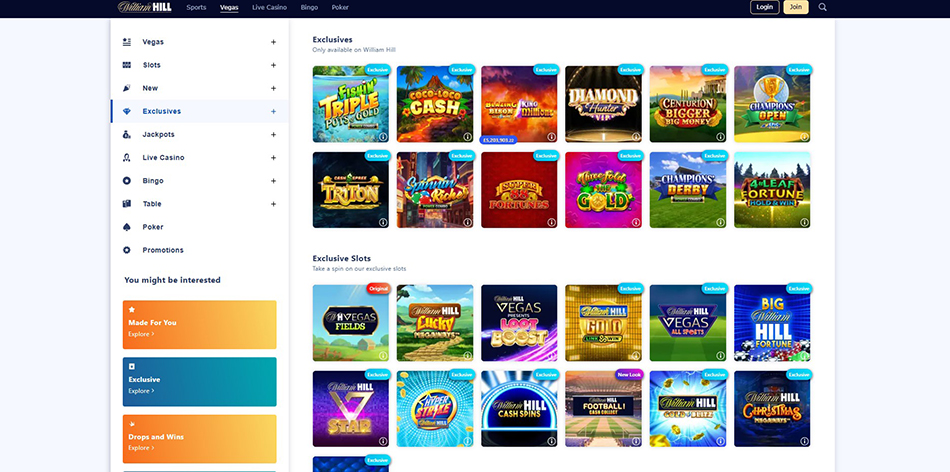Screen dimensions: 950x472
Task: Click the Join button
Action: coord(796,7)
